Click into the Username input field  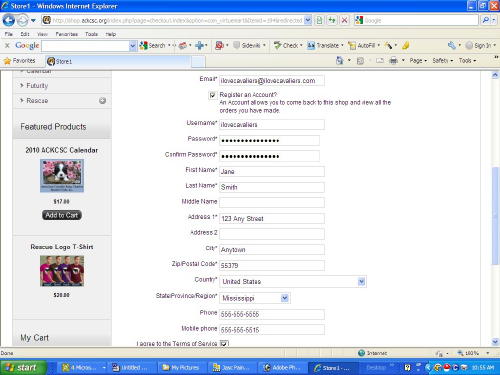(272, 125)
